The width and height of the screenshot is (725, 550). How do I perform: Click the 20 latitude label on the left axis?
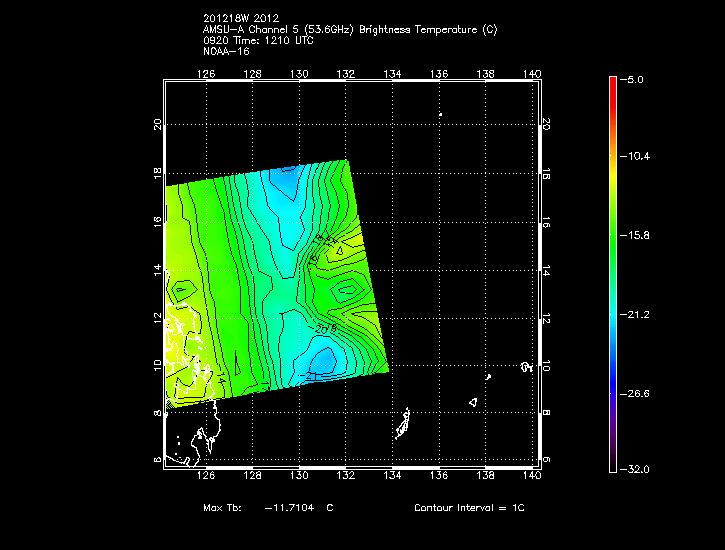[156, 124]
